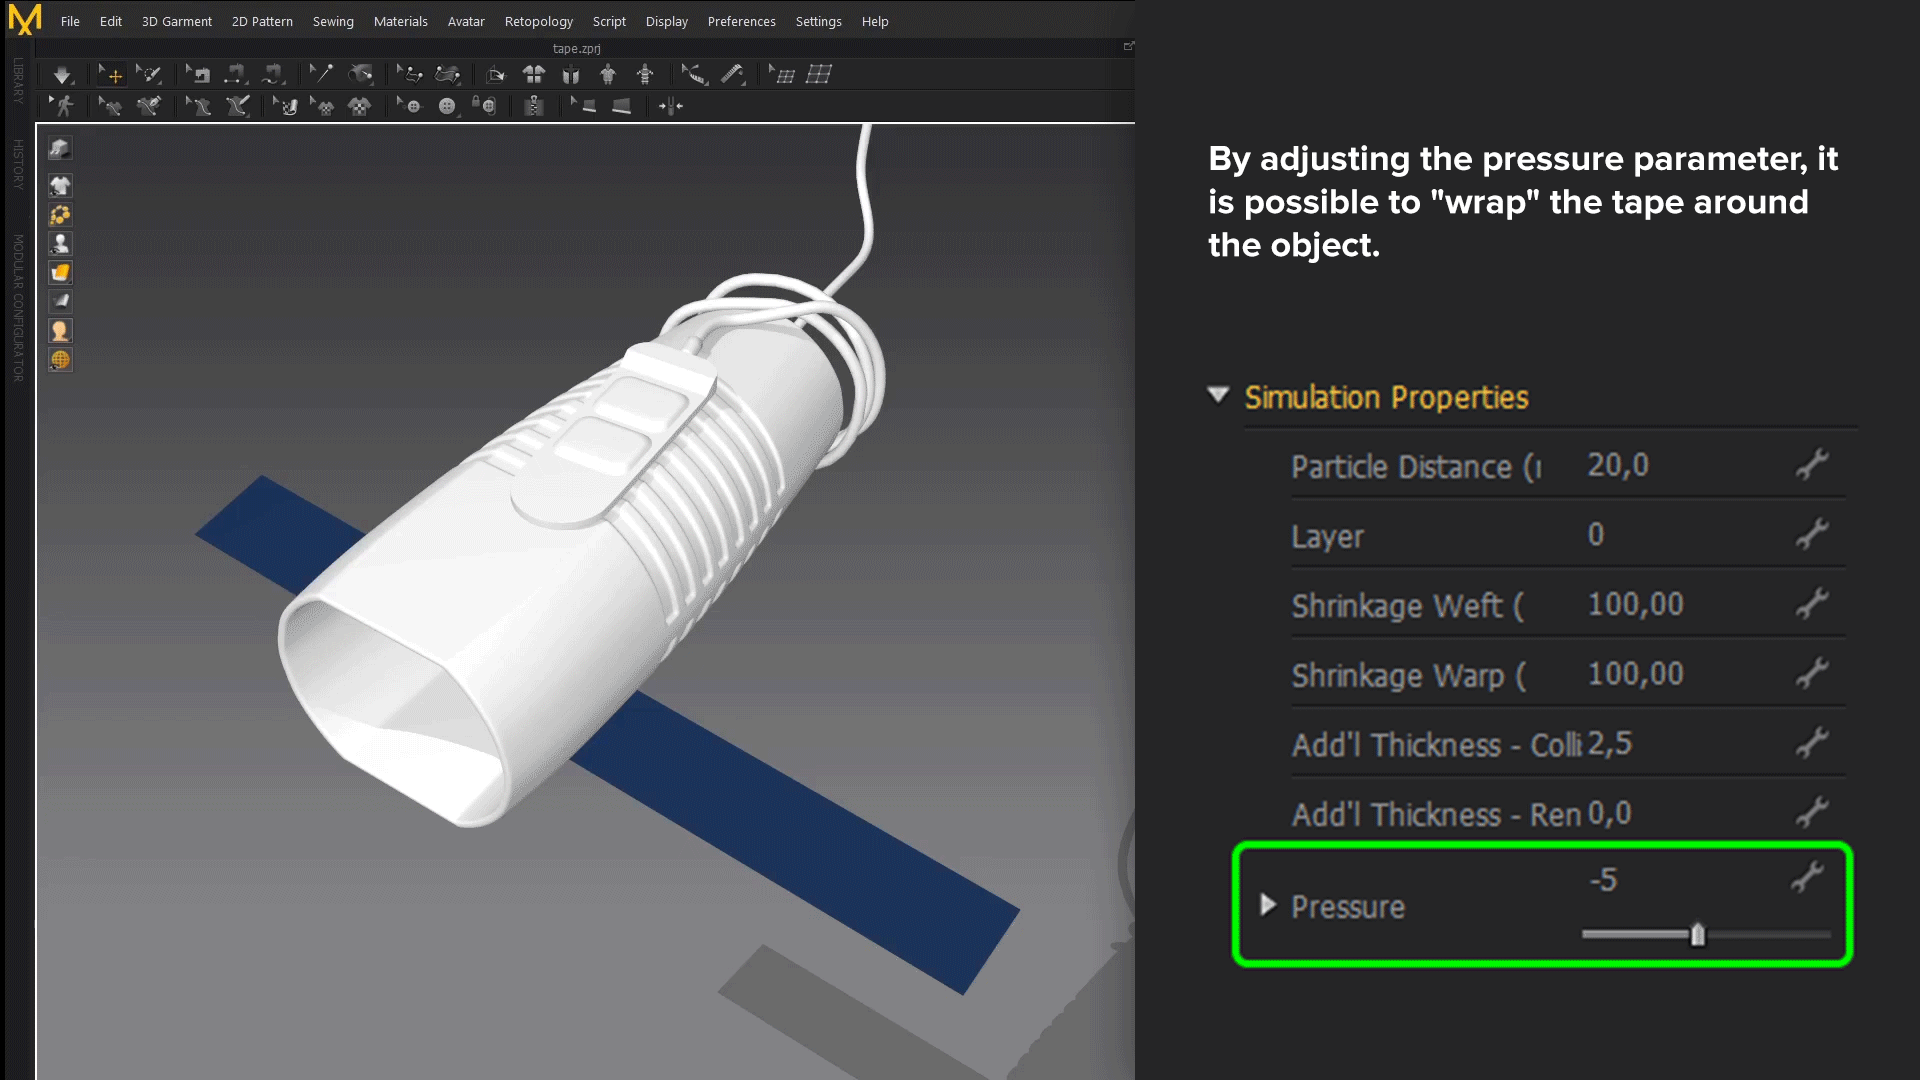The image size is (1920, 1080).
Task: Click the Pressure slider handle
Action: (1697, 935)
